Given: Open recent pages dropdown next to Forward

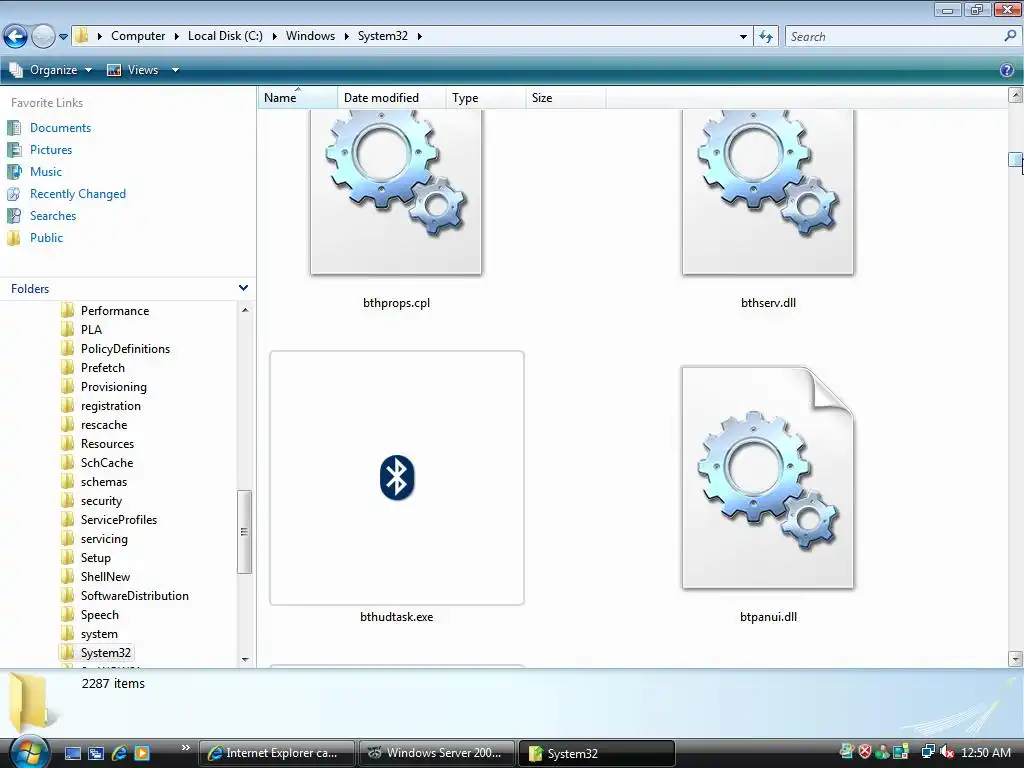Looking at the screenshot, I should coord(63,37).
